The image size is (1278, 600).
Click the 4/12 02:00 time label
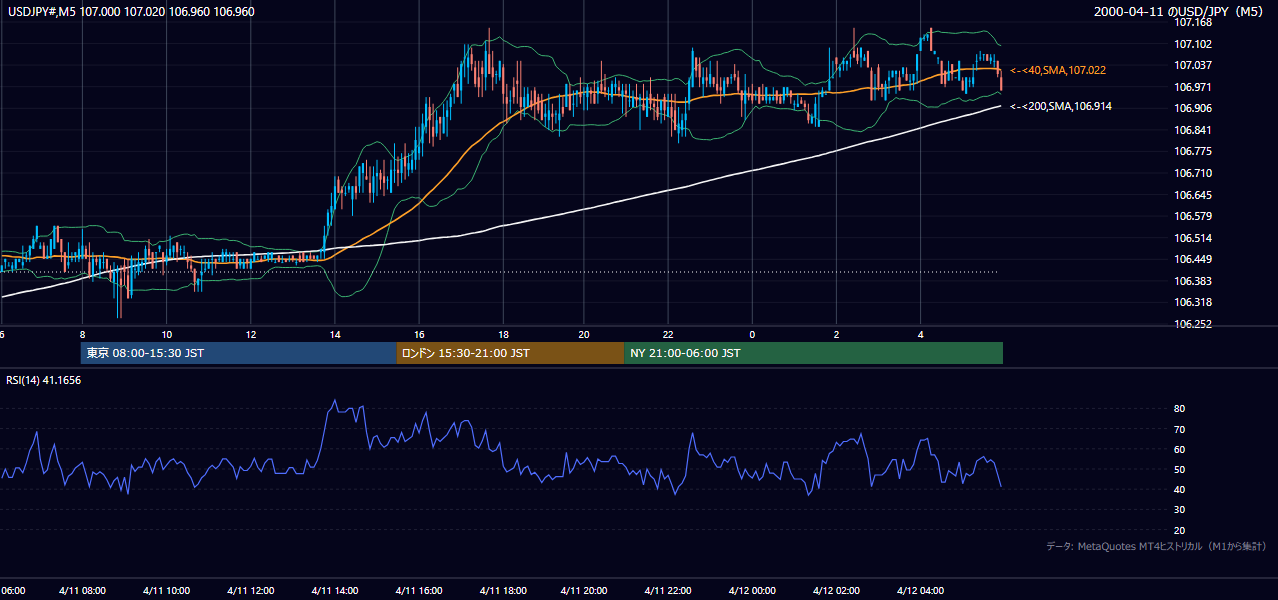tap(836, 590)
